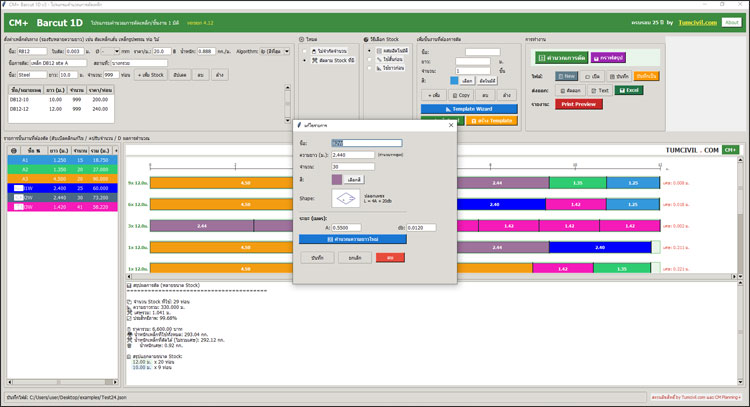The width and height of the screenshot is (750, 407).
Task: Click the Print Preview button
Action: coord(579,104)
